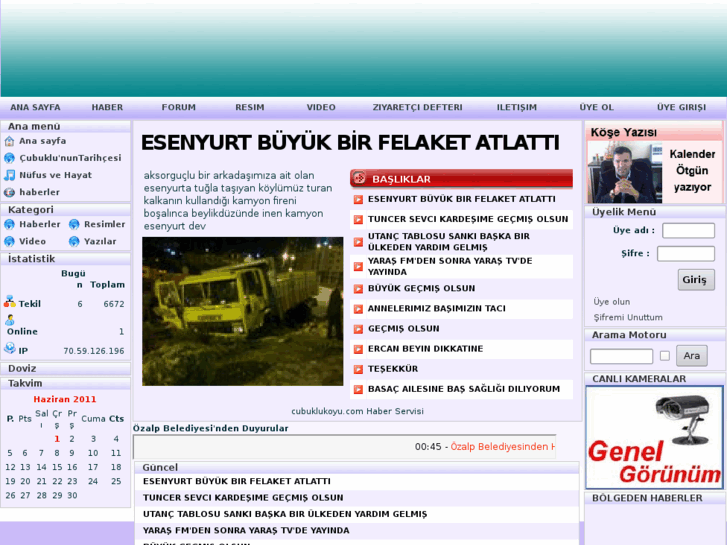727x545 pixels.
Task: Click red arrow icon beside TEŞEKKÜR
Action: point(358,369)
